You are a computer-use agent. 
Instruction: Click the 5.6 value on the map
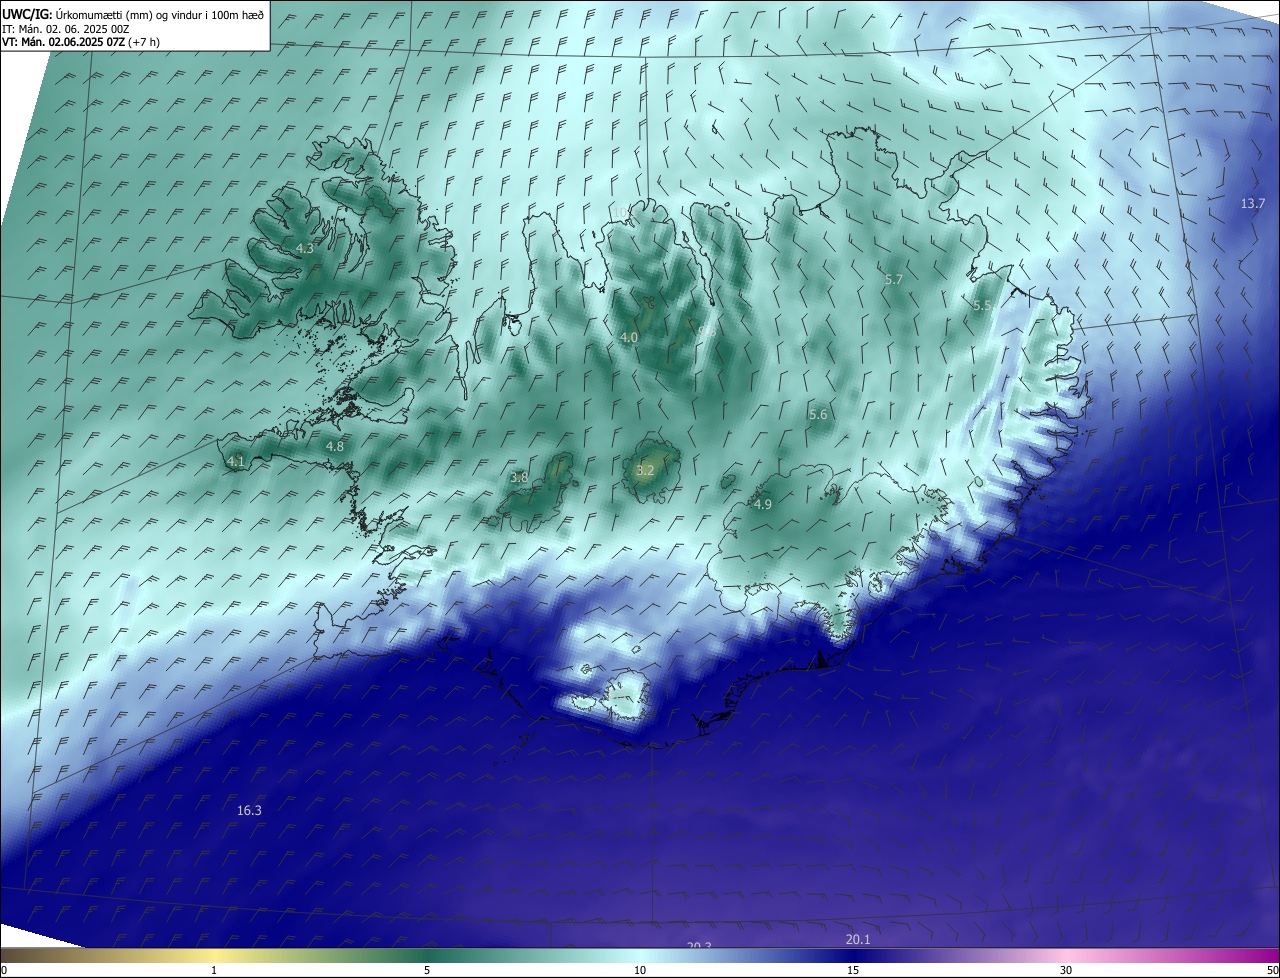coord(818,414)
